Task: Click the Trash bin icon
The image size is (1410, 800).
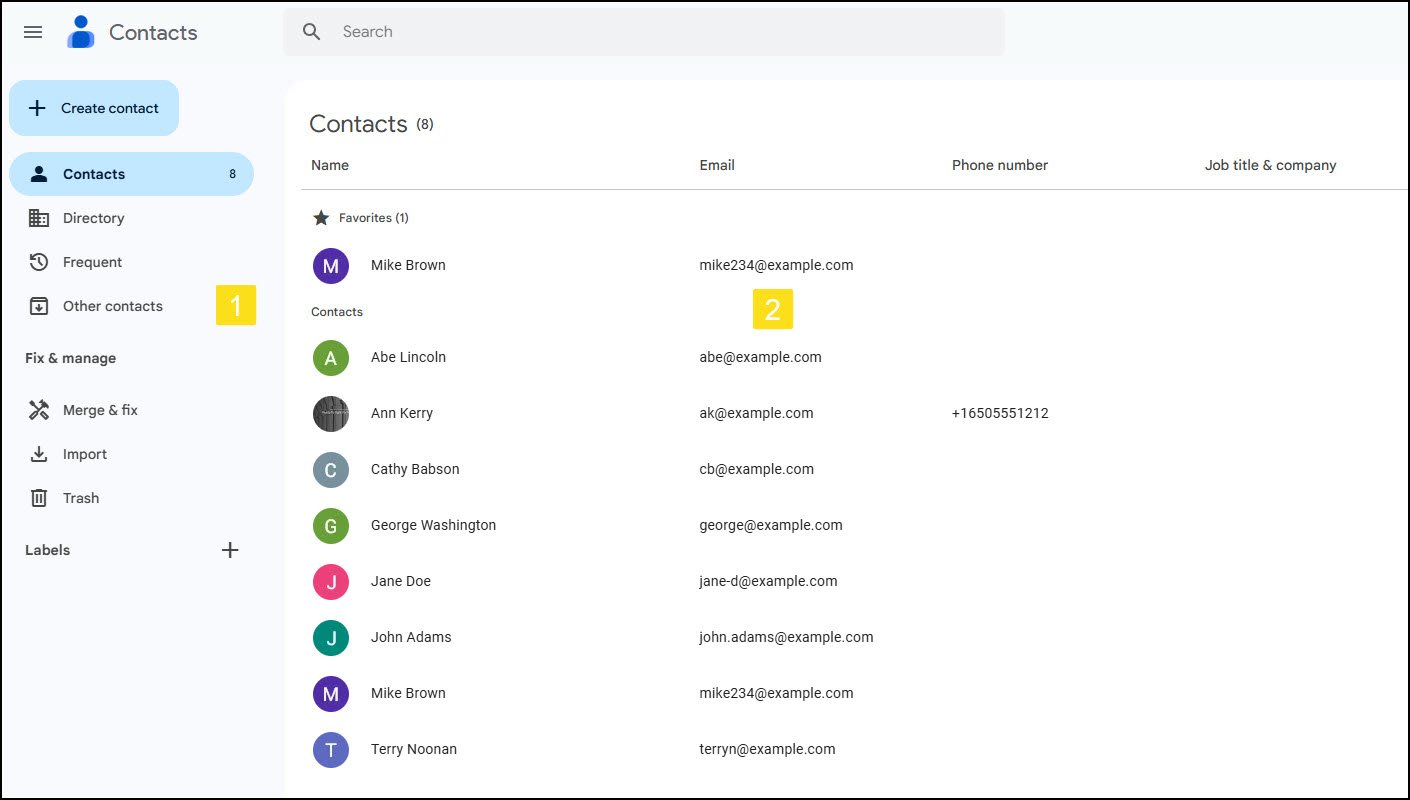Action: 39,498
